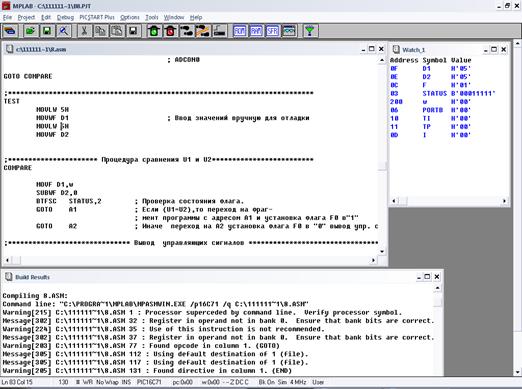The image size is (522, 389).
Task: Open the Project menu
Action: (26, 17)
